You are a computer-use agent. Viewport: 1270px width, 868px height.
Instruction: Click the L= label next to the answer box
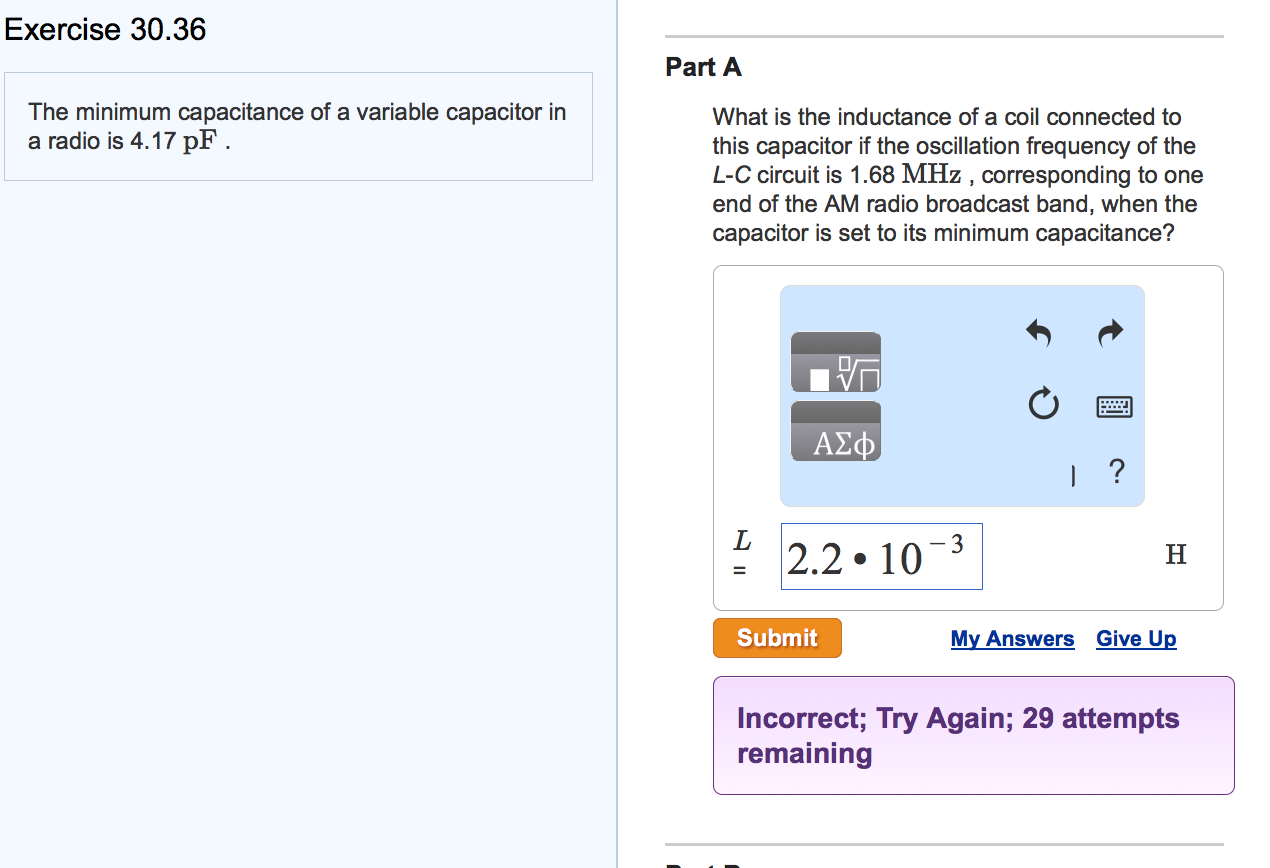pyautogui.click(x=741, y=553)
